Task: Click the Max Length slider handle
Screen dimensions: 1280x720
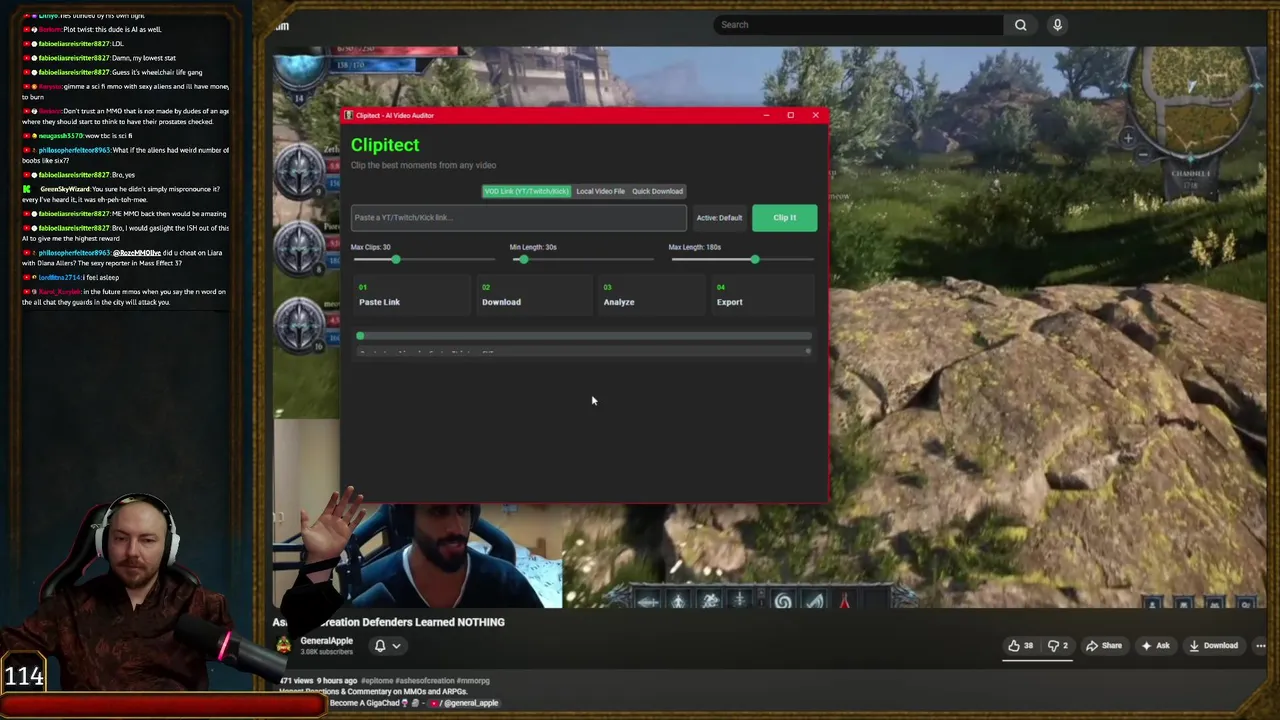Action: coord(755,260)
